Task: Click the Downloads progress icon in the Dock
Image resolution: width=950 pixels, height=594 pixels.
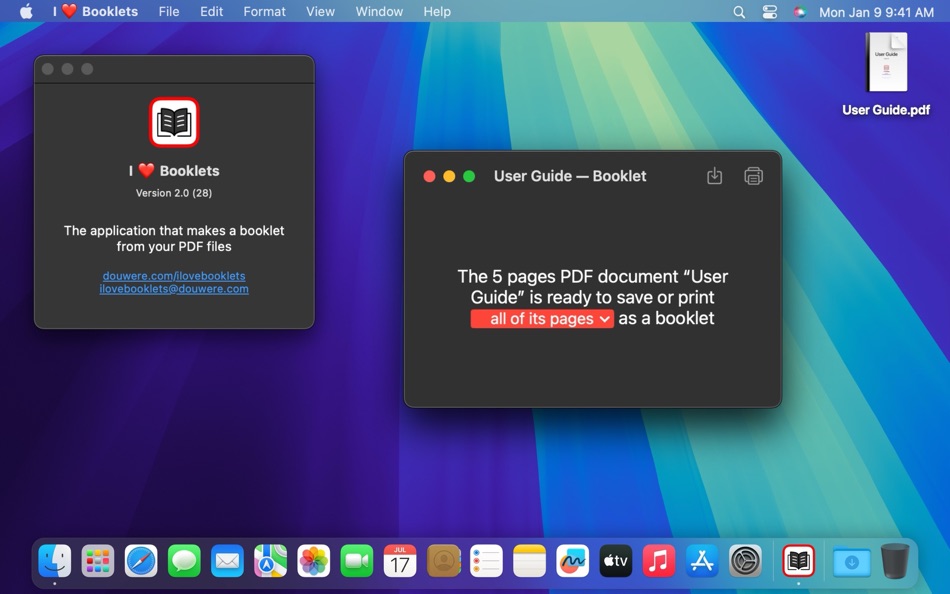Action: (x=850, y=561)
